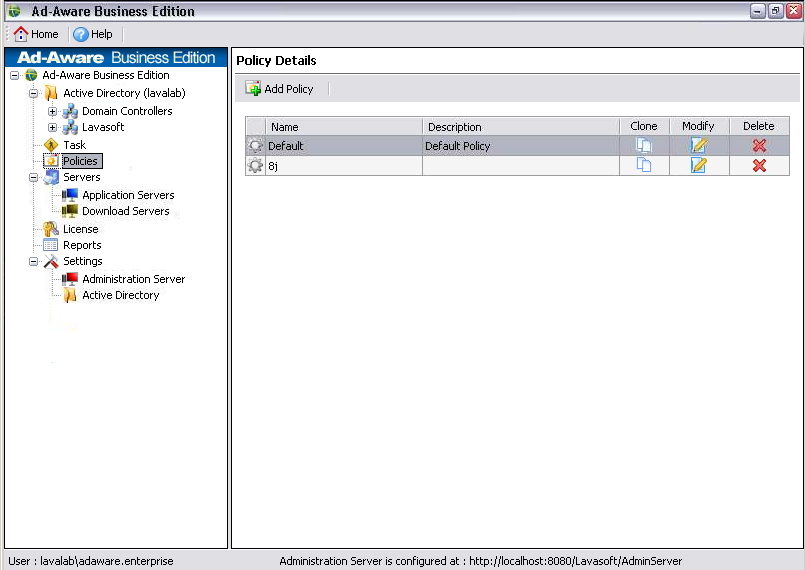Select Lavasoft tree label
Screen dimensions: 805x570
click(103, 127)
